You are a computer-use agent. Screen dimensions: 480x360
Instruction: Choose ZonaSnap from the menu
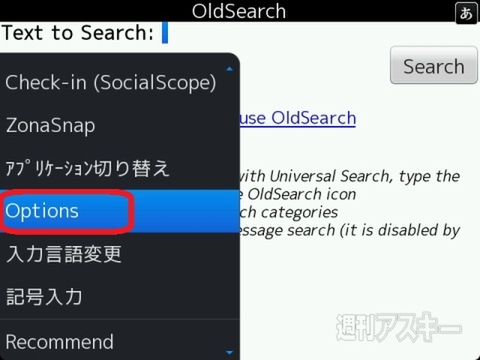(120, 126)
